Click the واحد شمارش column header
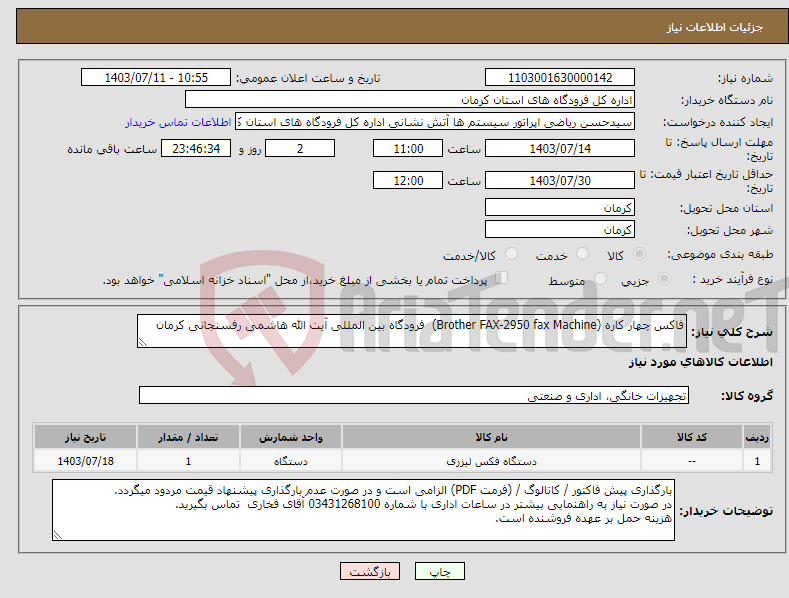The height and width of the screenshot is (598, 789). click(x=291, y=437)
